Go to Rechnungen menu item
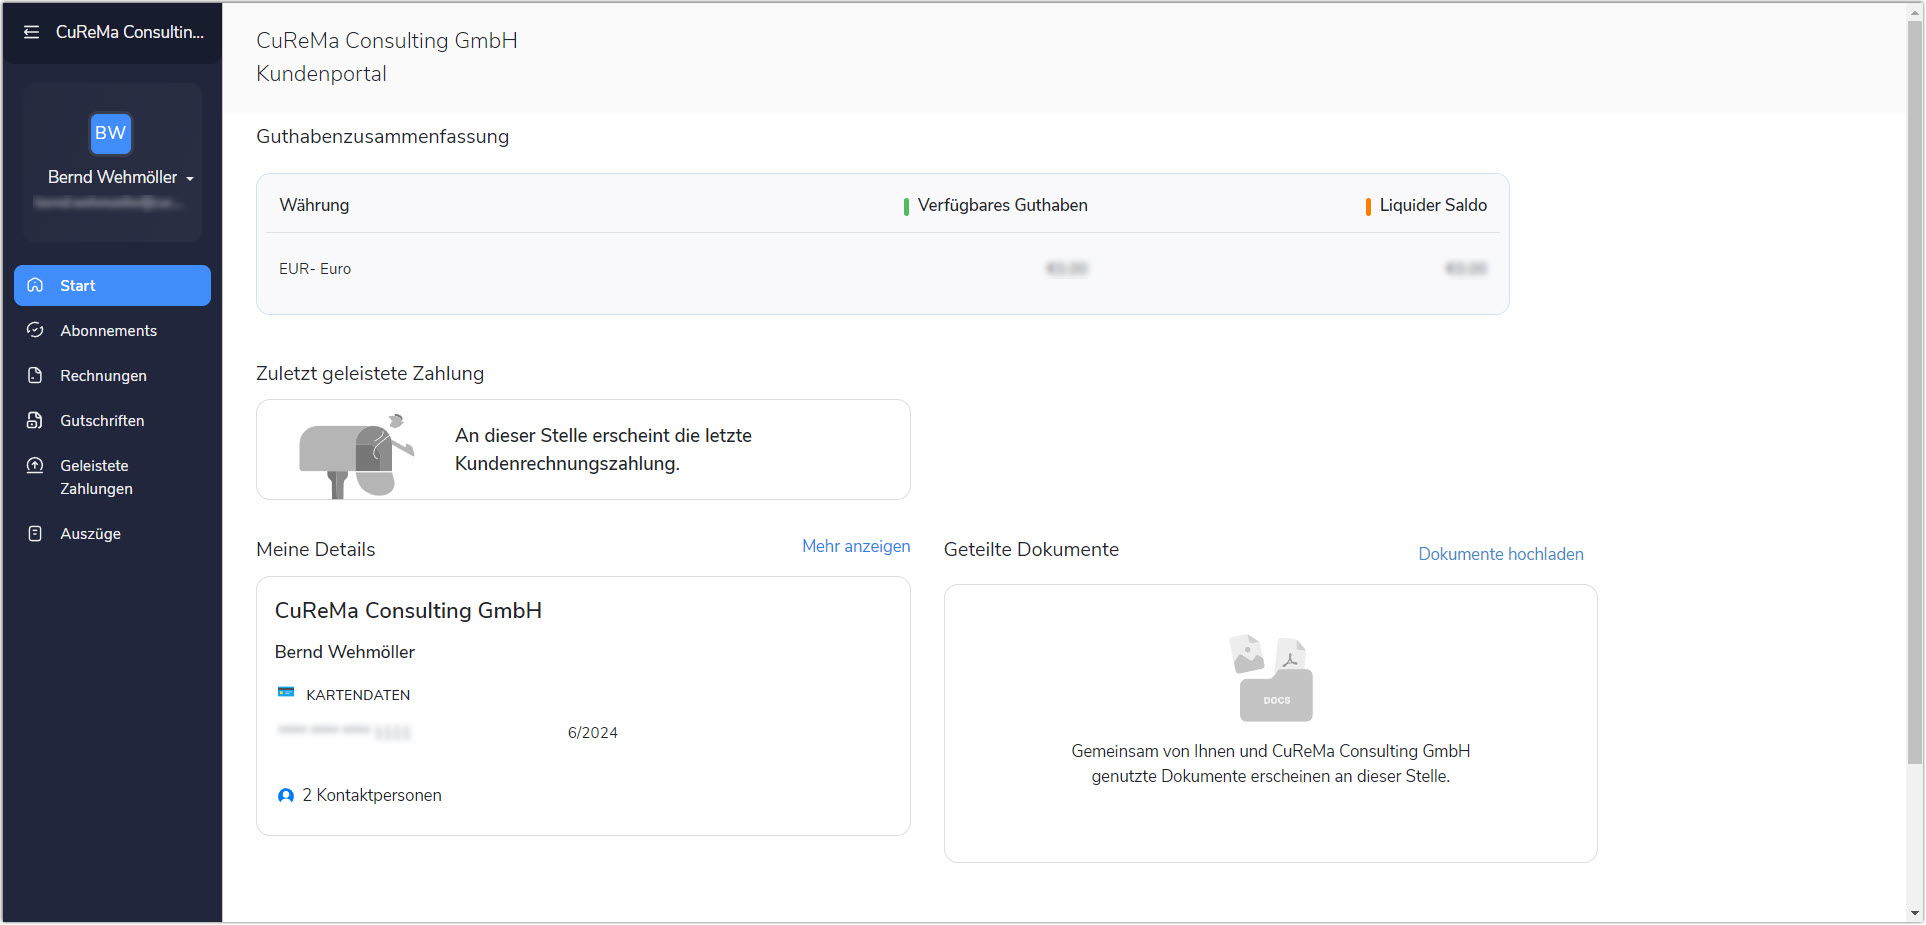Image resolution: width=1926 pixels, height=925 pixels. point(103,376)
